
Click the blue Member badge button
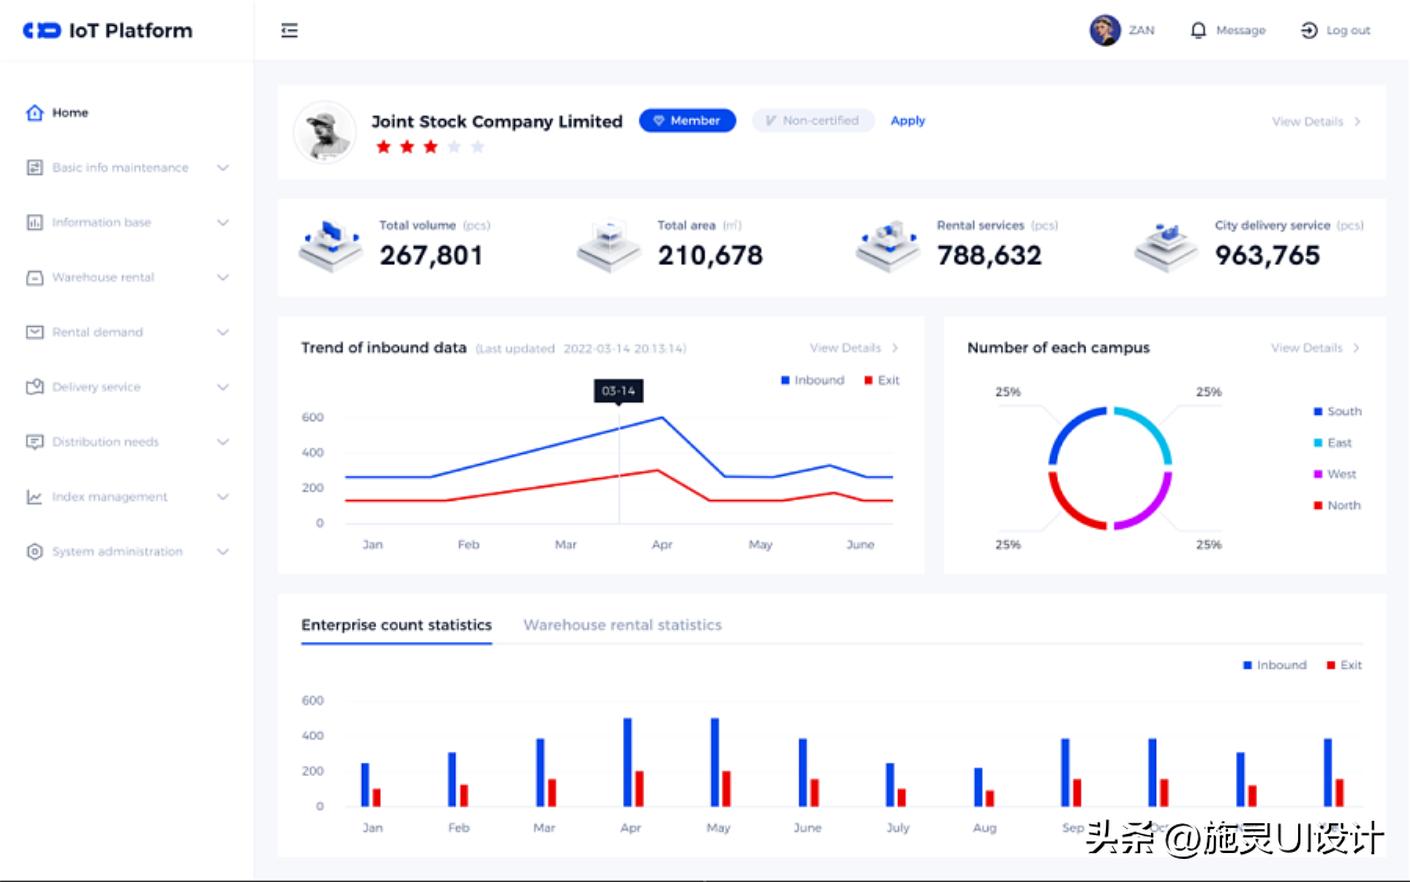coord(687,121)
